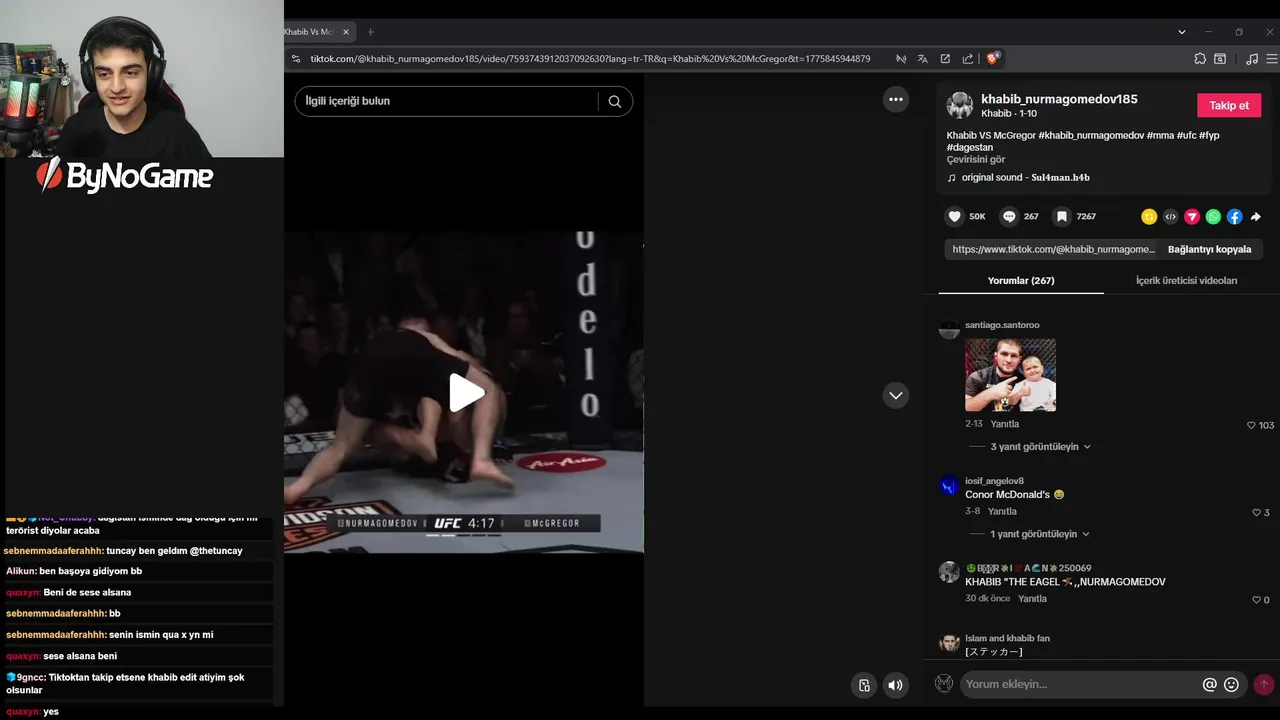Open Islam and khabib fan username

pos(1007,638)
